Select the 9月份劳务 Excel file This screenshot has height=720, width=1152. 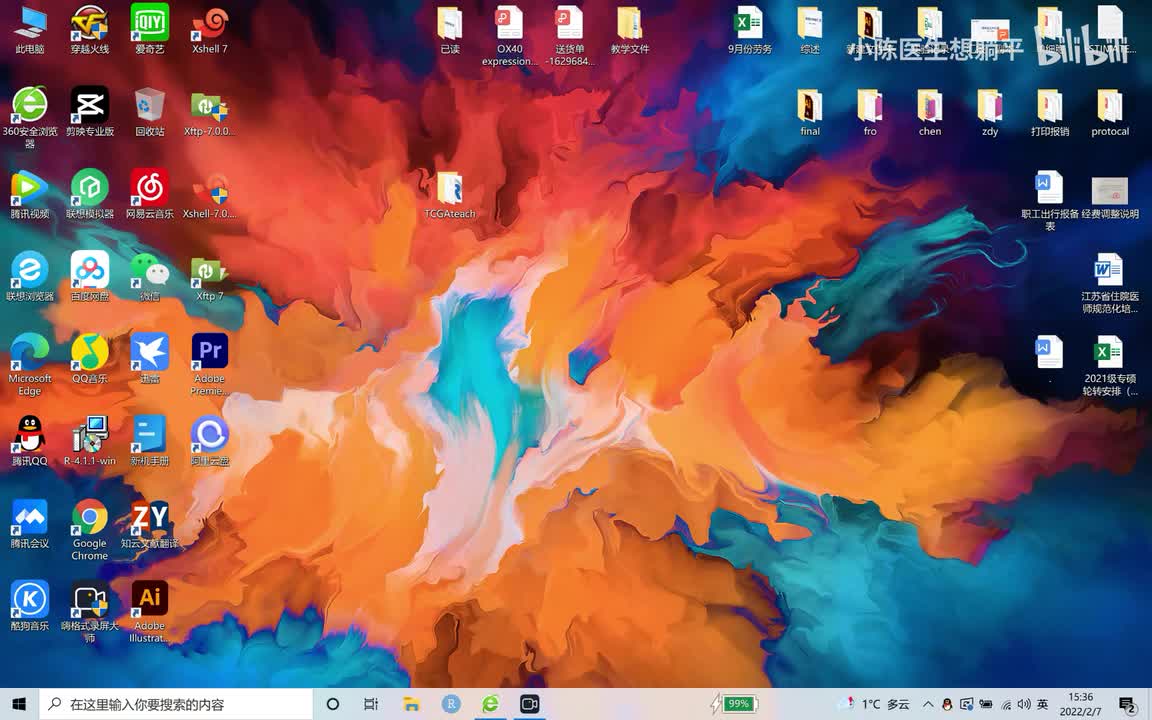[749, 29]
